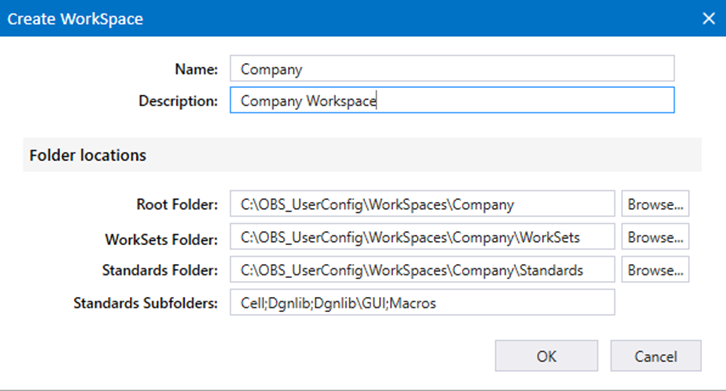This screenshot has height=391, width=726.
Task: Focus the Description field with Company Workspace
Action: (452, 100)
